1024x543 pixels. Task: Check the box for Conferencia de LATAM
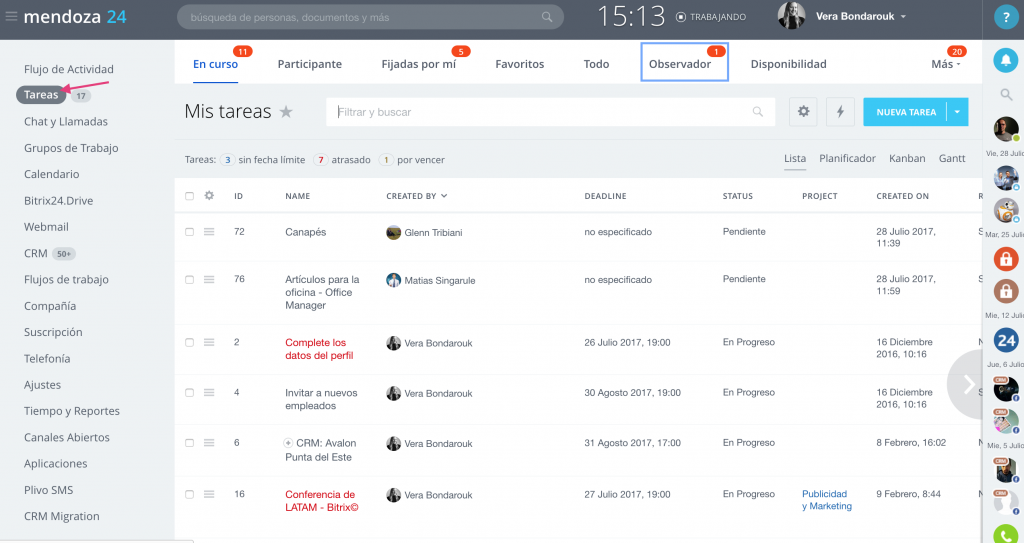coord(189,495)
